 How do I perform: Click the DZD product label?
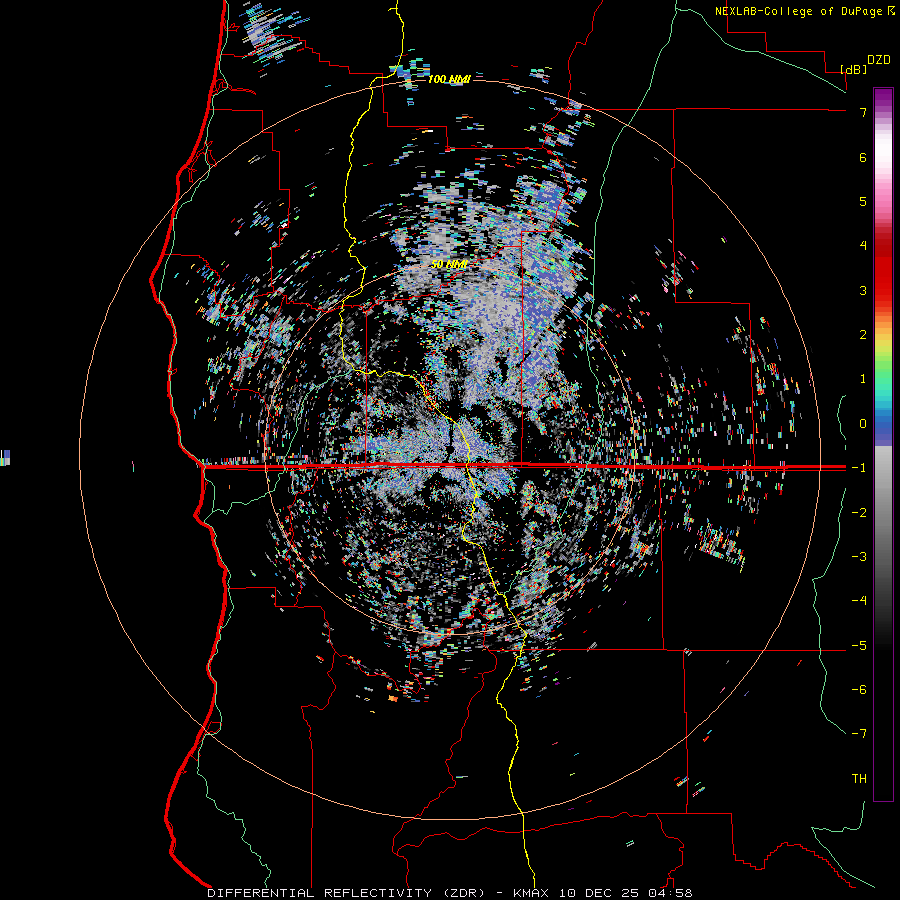(879, 60)
